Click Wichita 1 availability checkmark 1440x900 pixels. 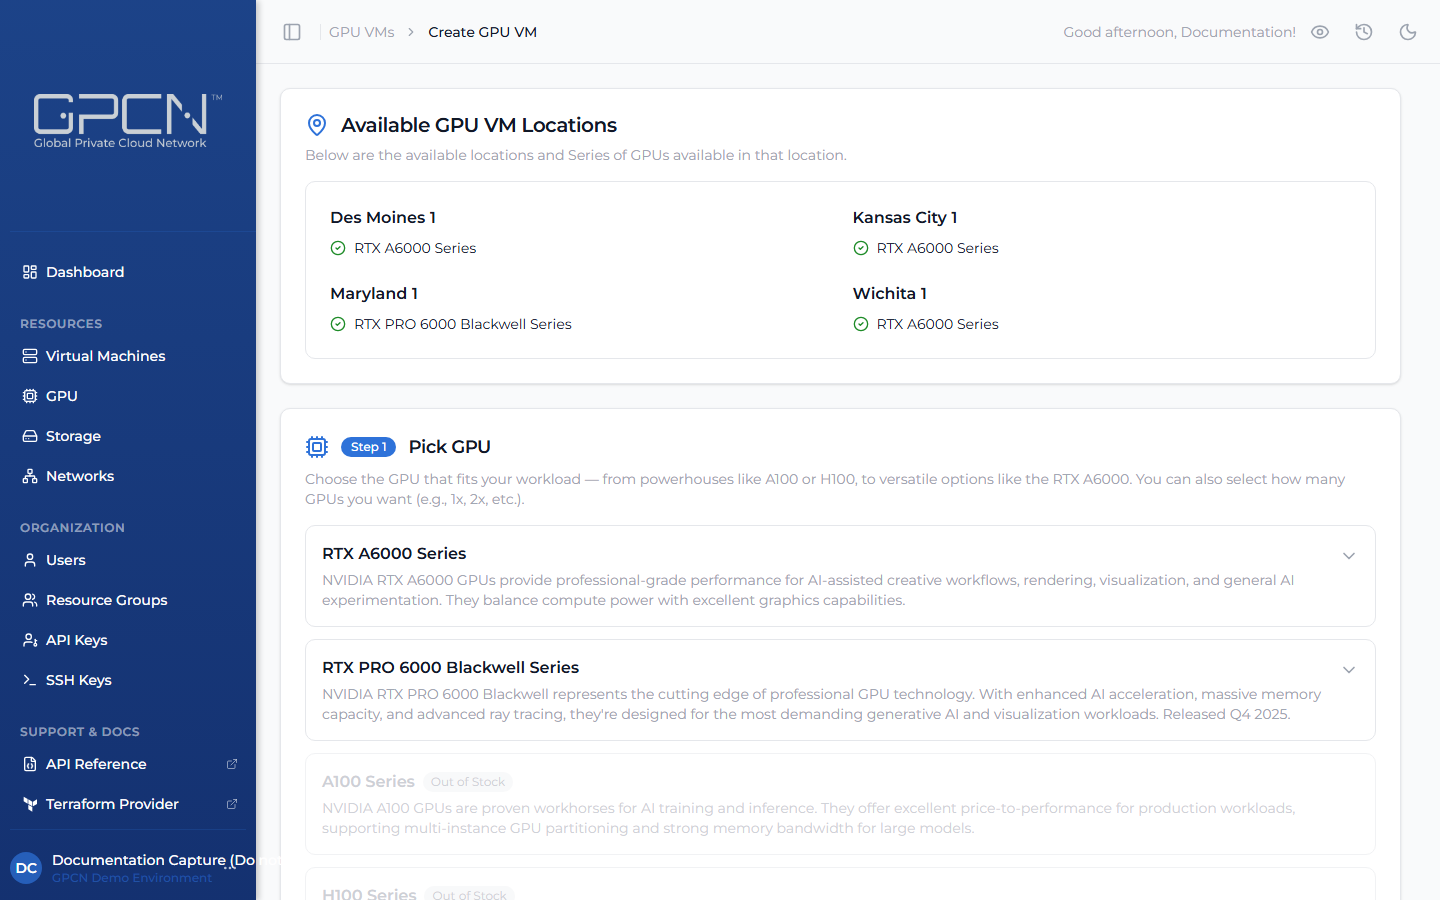(861, 324)
